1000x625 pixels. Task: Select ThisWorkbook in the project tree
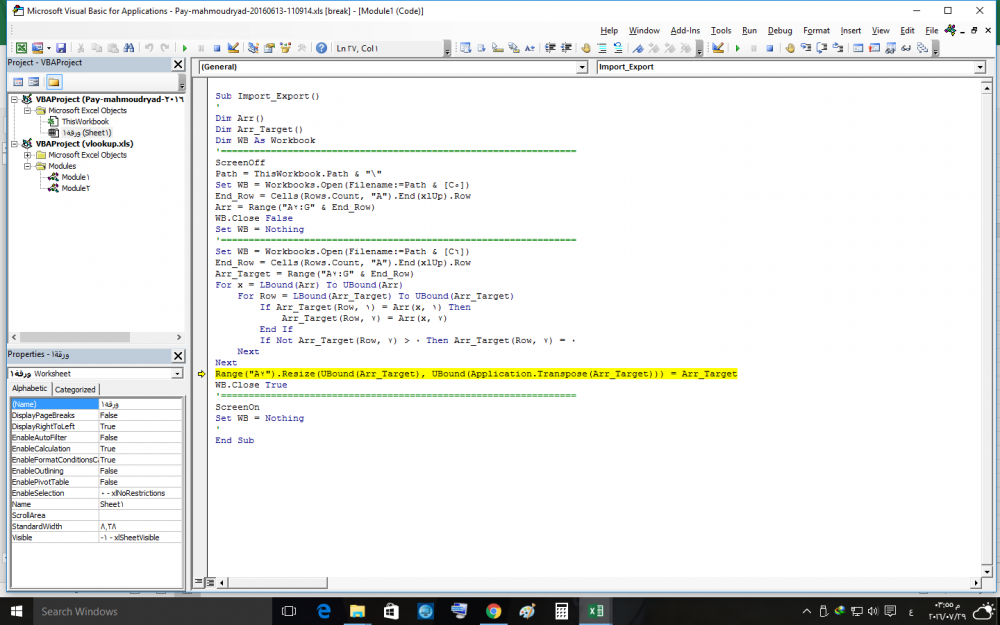85,122
